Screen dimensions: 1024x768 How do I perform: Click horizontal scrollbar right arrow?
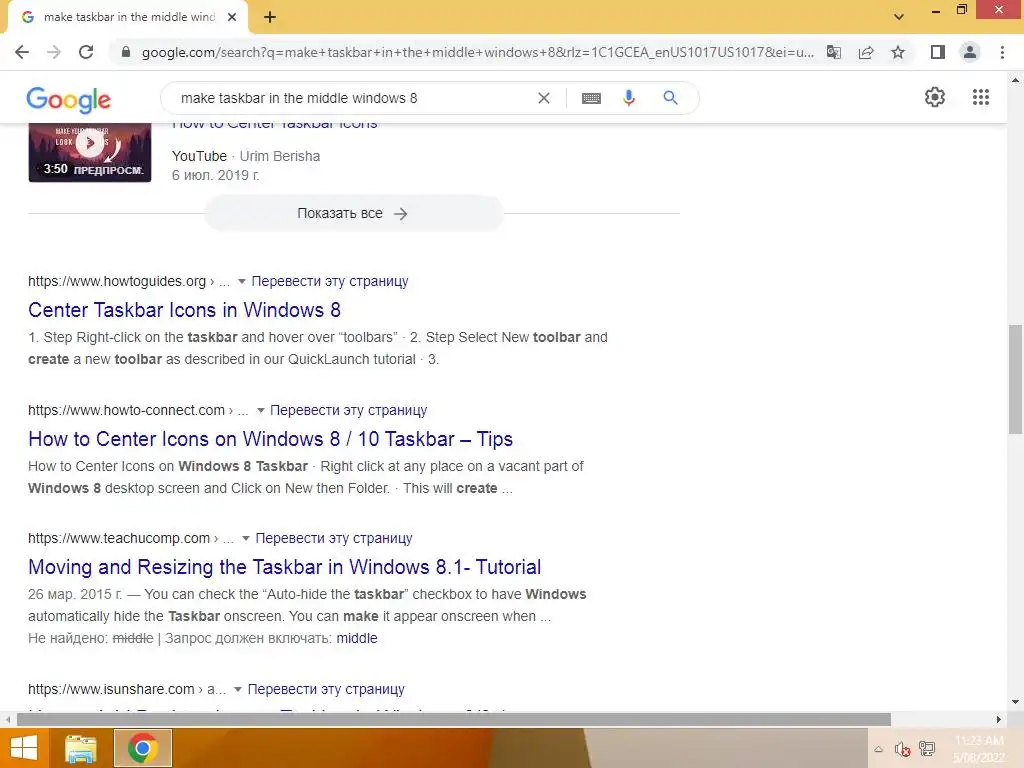(999, 719)
